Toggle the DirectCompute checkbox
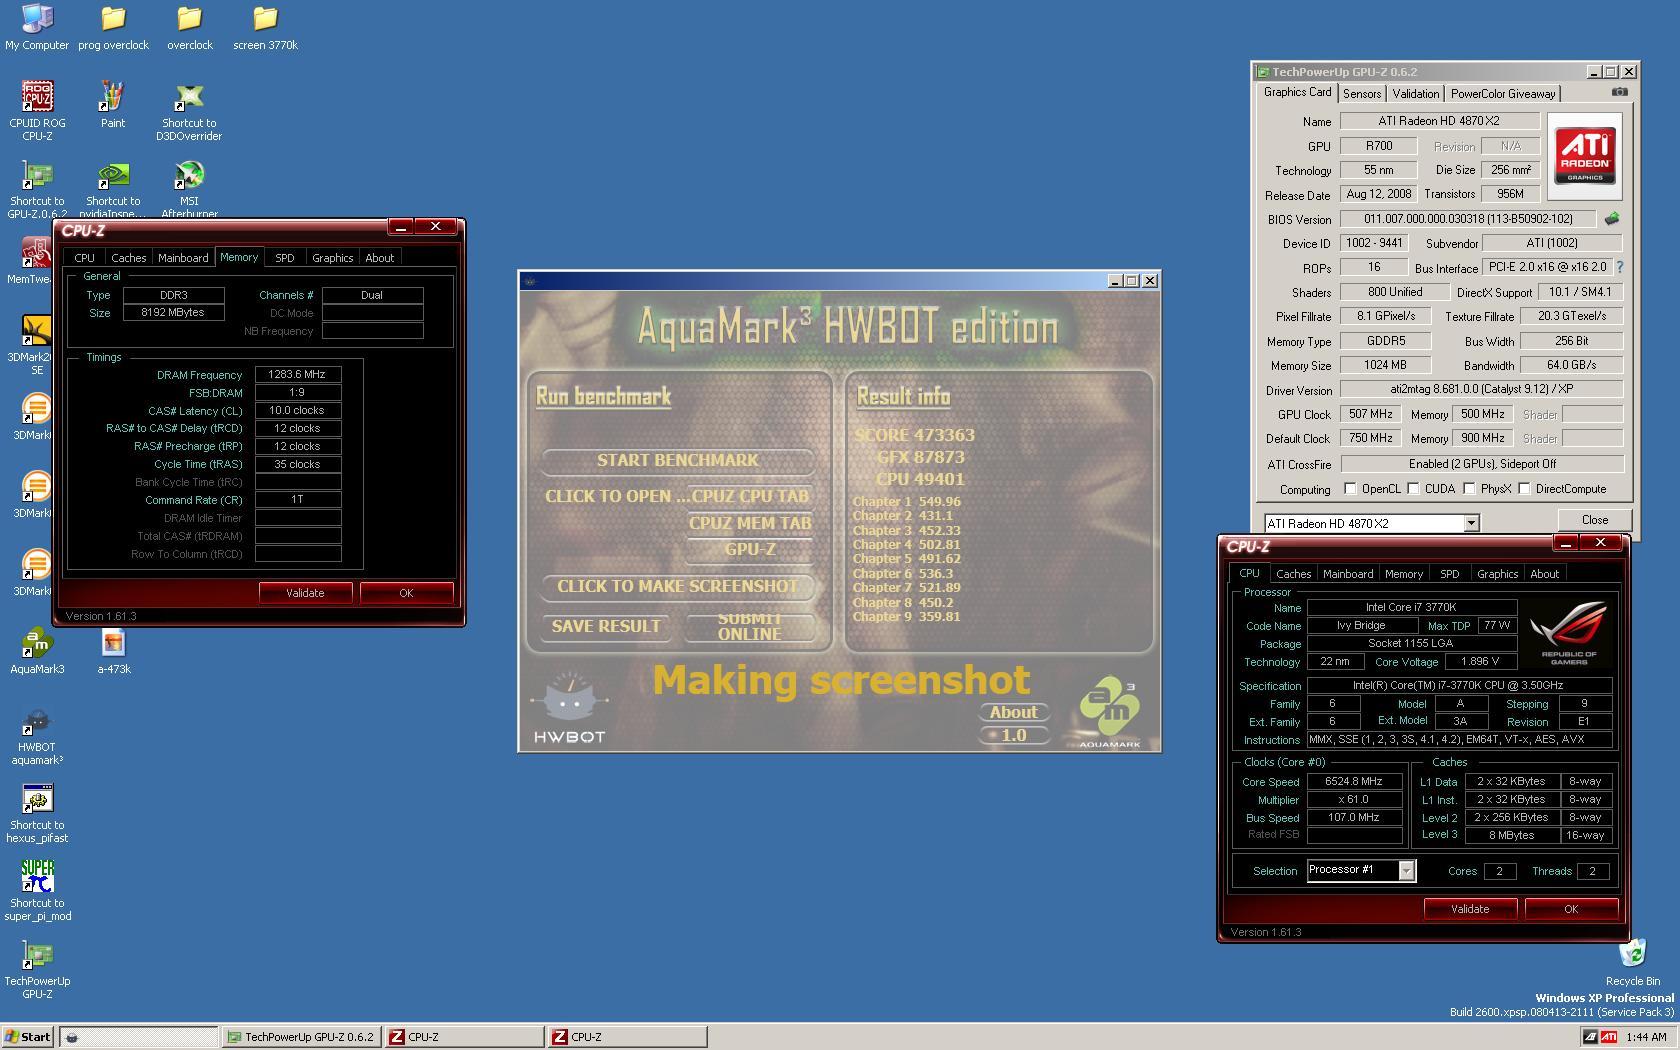 pos(1524,488)
